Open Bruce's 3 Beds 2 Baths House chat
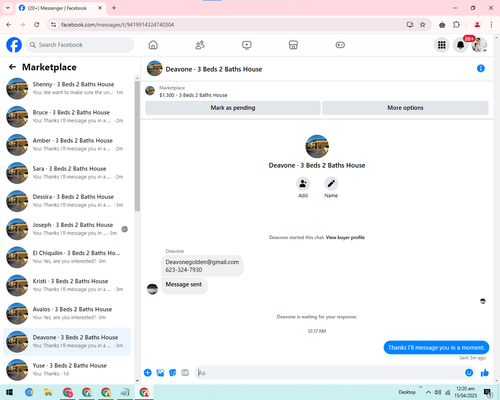Image resolution: width=500 pixels, height=400 pixels. click(x=67, y=116)
